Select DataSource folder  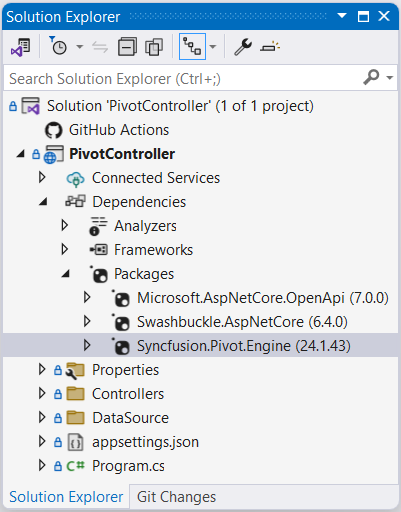(x=130, y=418)
